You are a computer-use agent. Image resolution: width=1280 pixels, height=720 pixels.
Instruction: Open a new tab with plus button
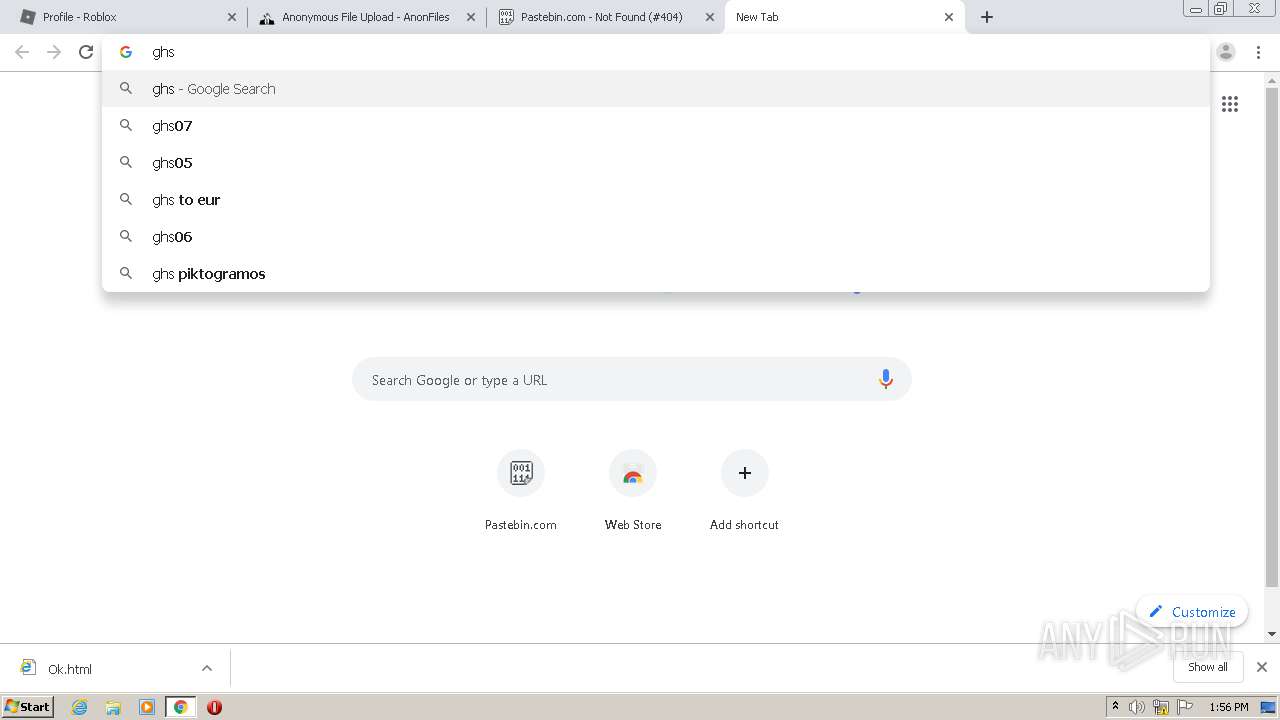click(x=987, y=17)
